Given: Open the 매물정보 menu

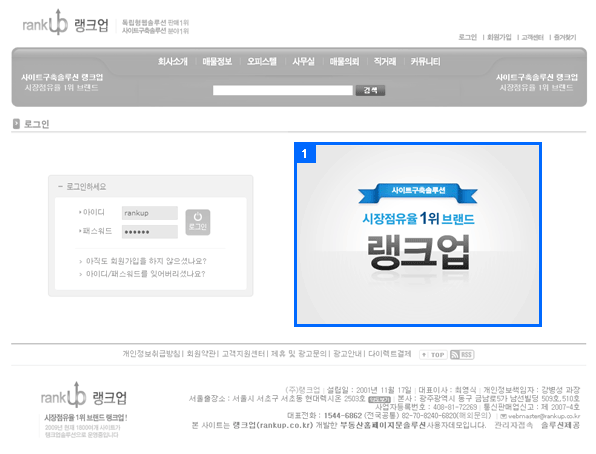Looking at the screenshot, I should [x=217, y=62].
